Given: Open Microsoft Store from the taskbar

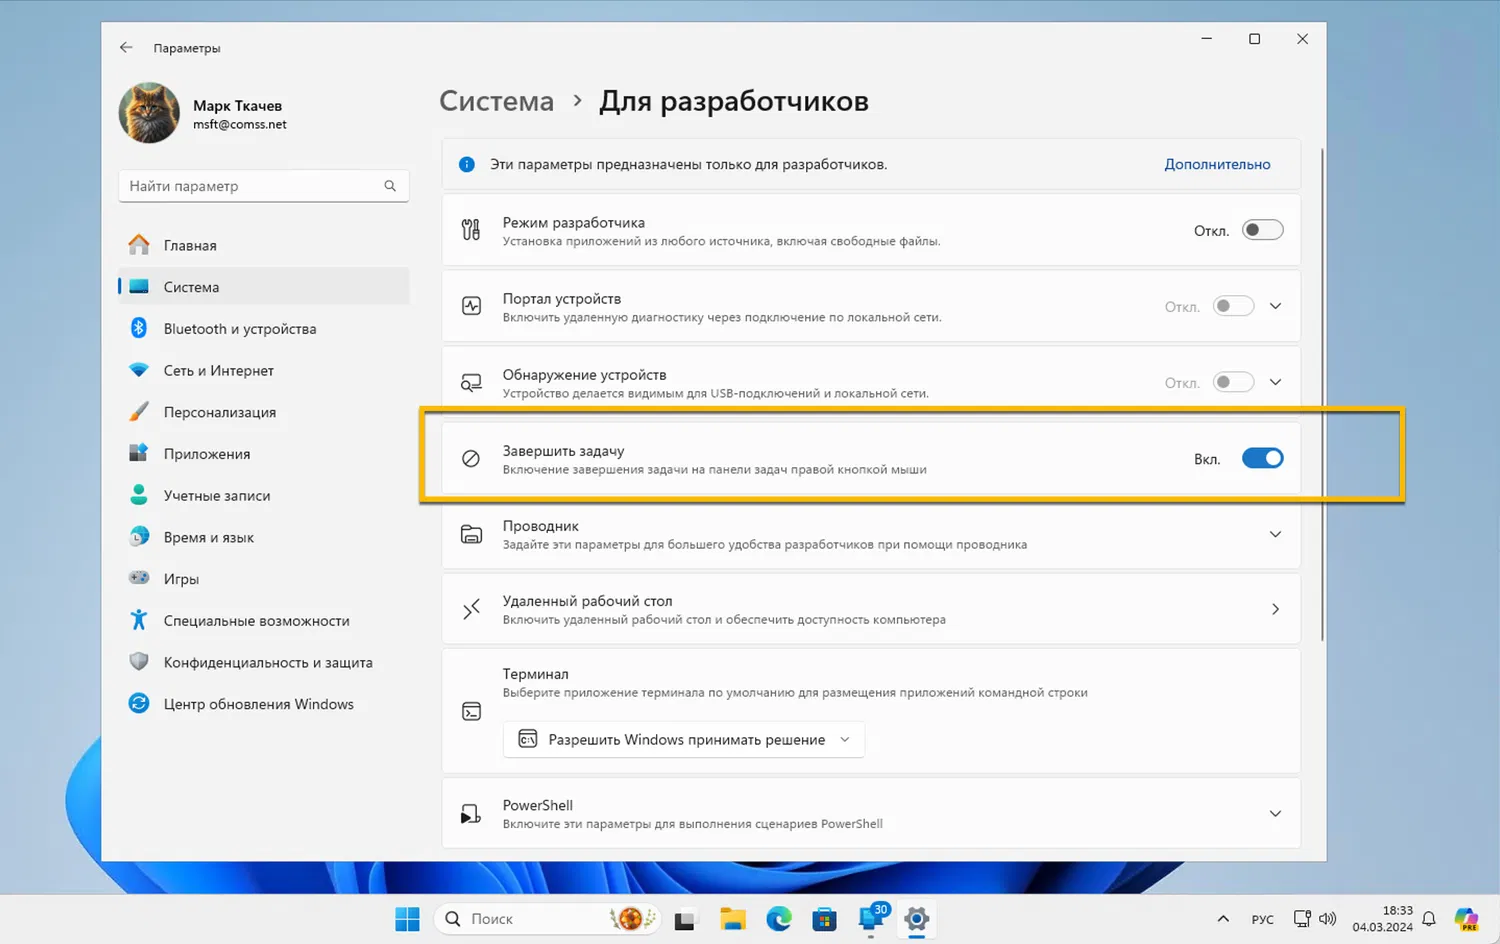Looking at the screenshot, I should (824, 919).
